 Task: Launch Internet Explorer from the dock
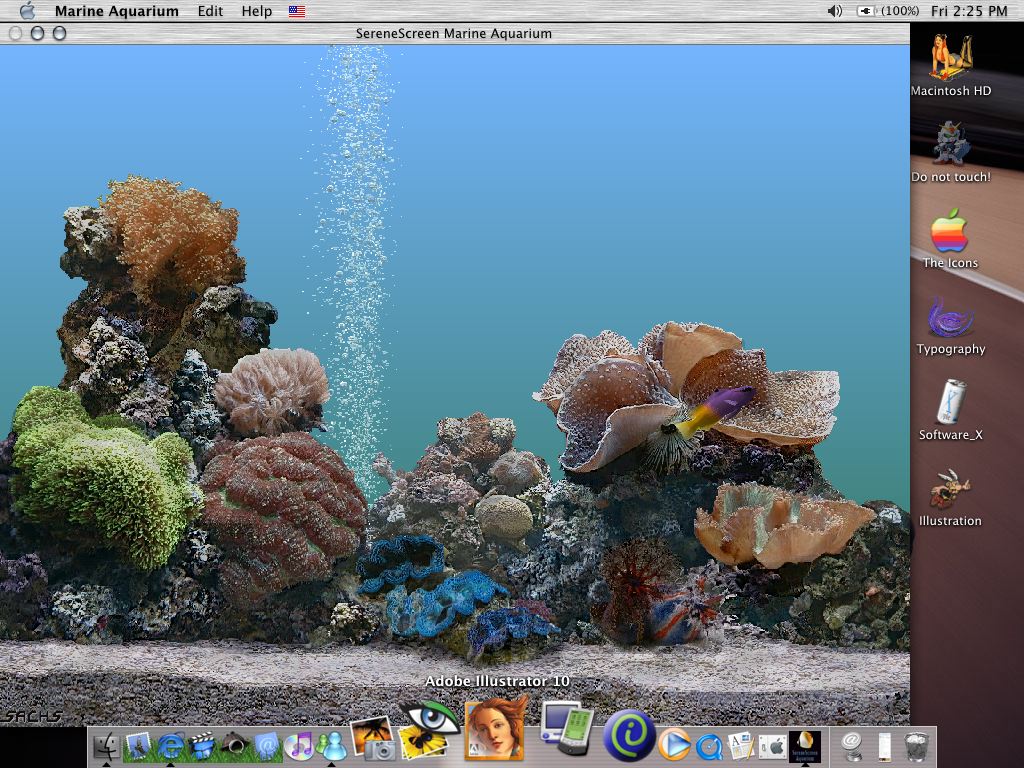(x=171, y=745)
